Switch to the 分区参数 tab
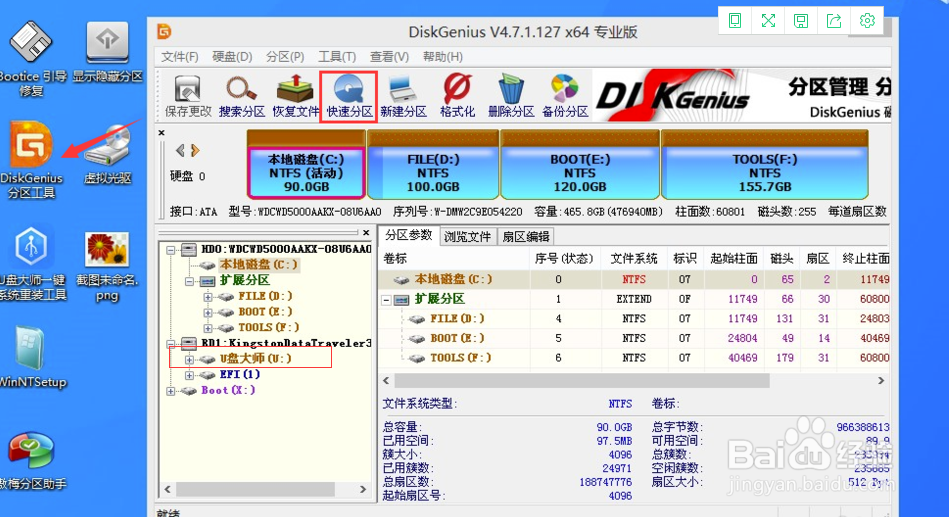This screenshot has width=949, height=517. [x=409, y=235]
